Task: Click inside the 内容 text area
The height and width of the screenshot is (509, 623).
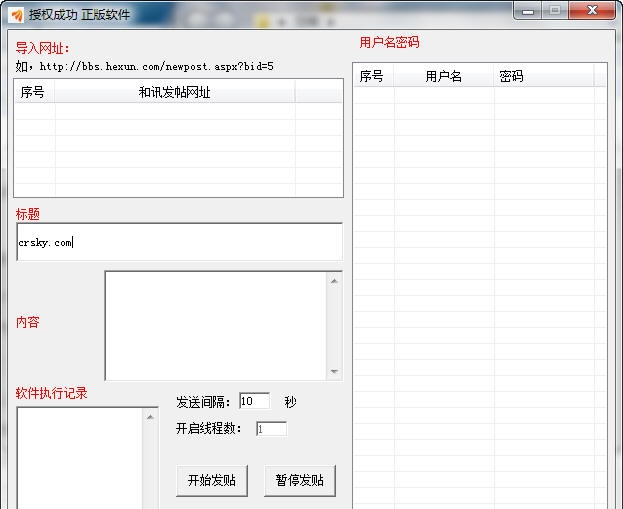Action: pyautogui.click(x=216, y=326)
